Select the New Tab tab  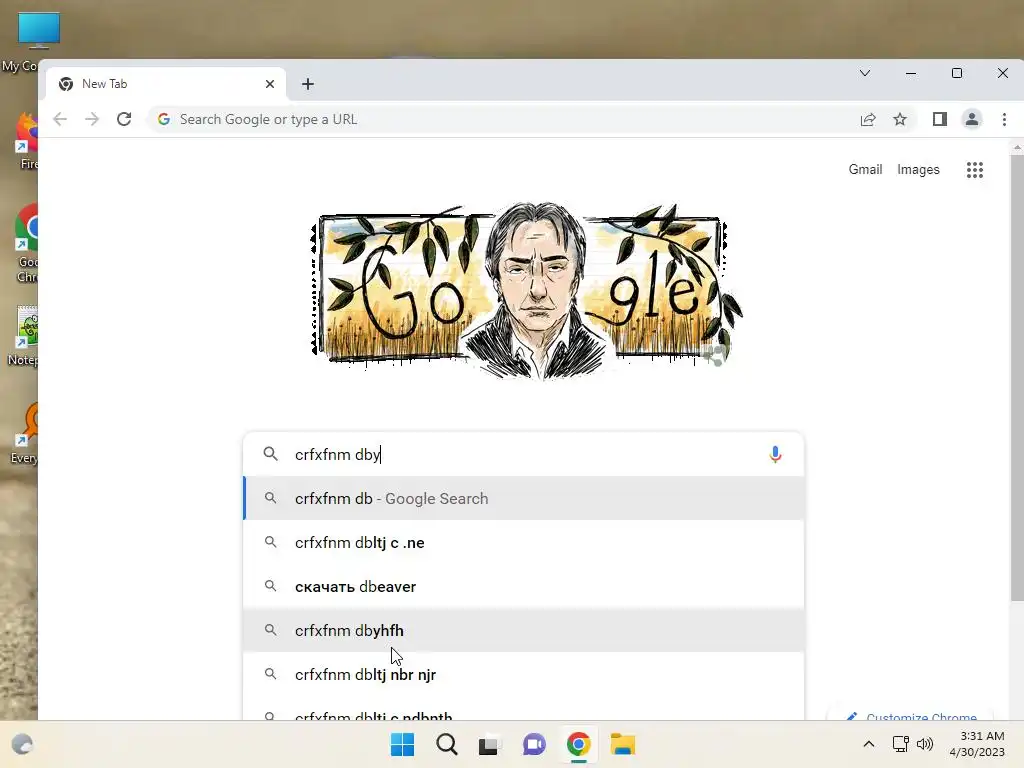(x=166, y=84)
